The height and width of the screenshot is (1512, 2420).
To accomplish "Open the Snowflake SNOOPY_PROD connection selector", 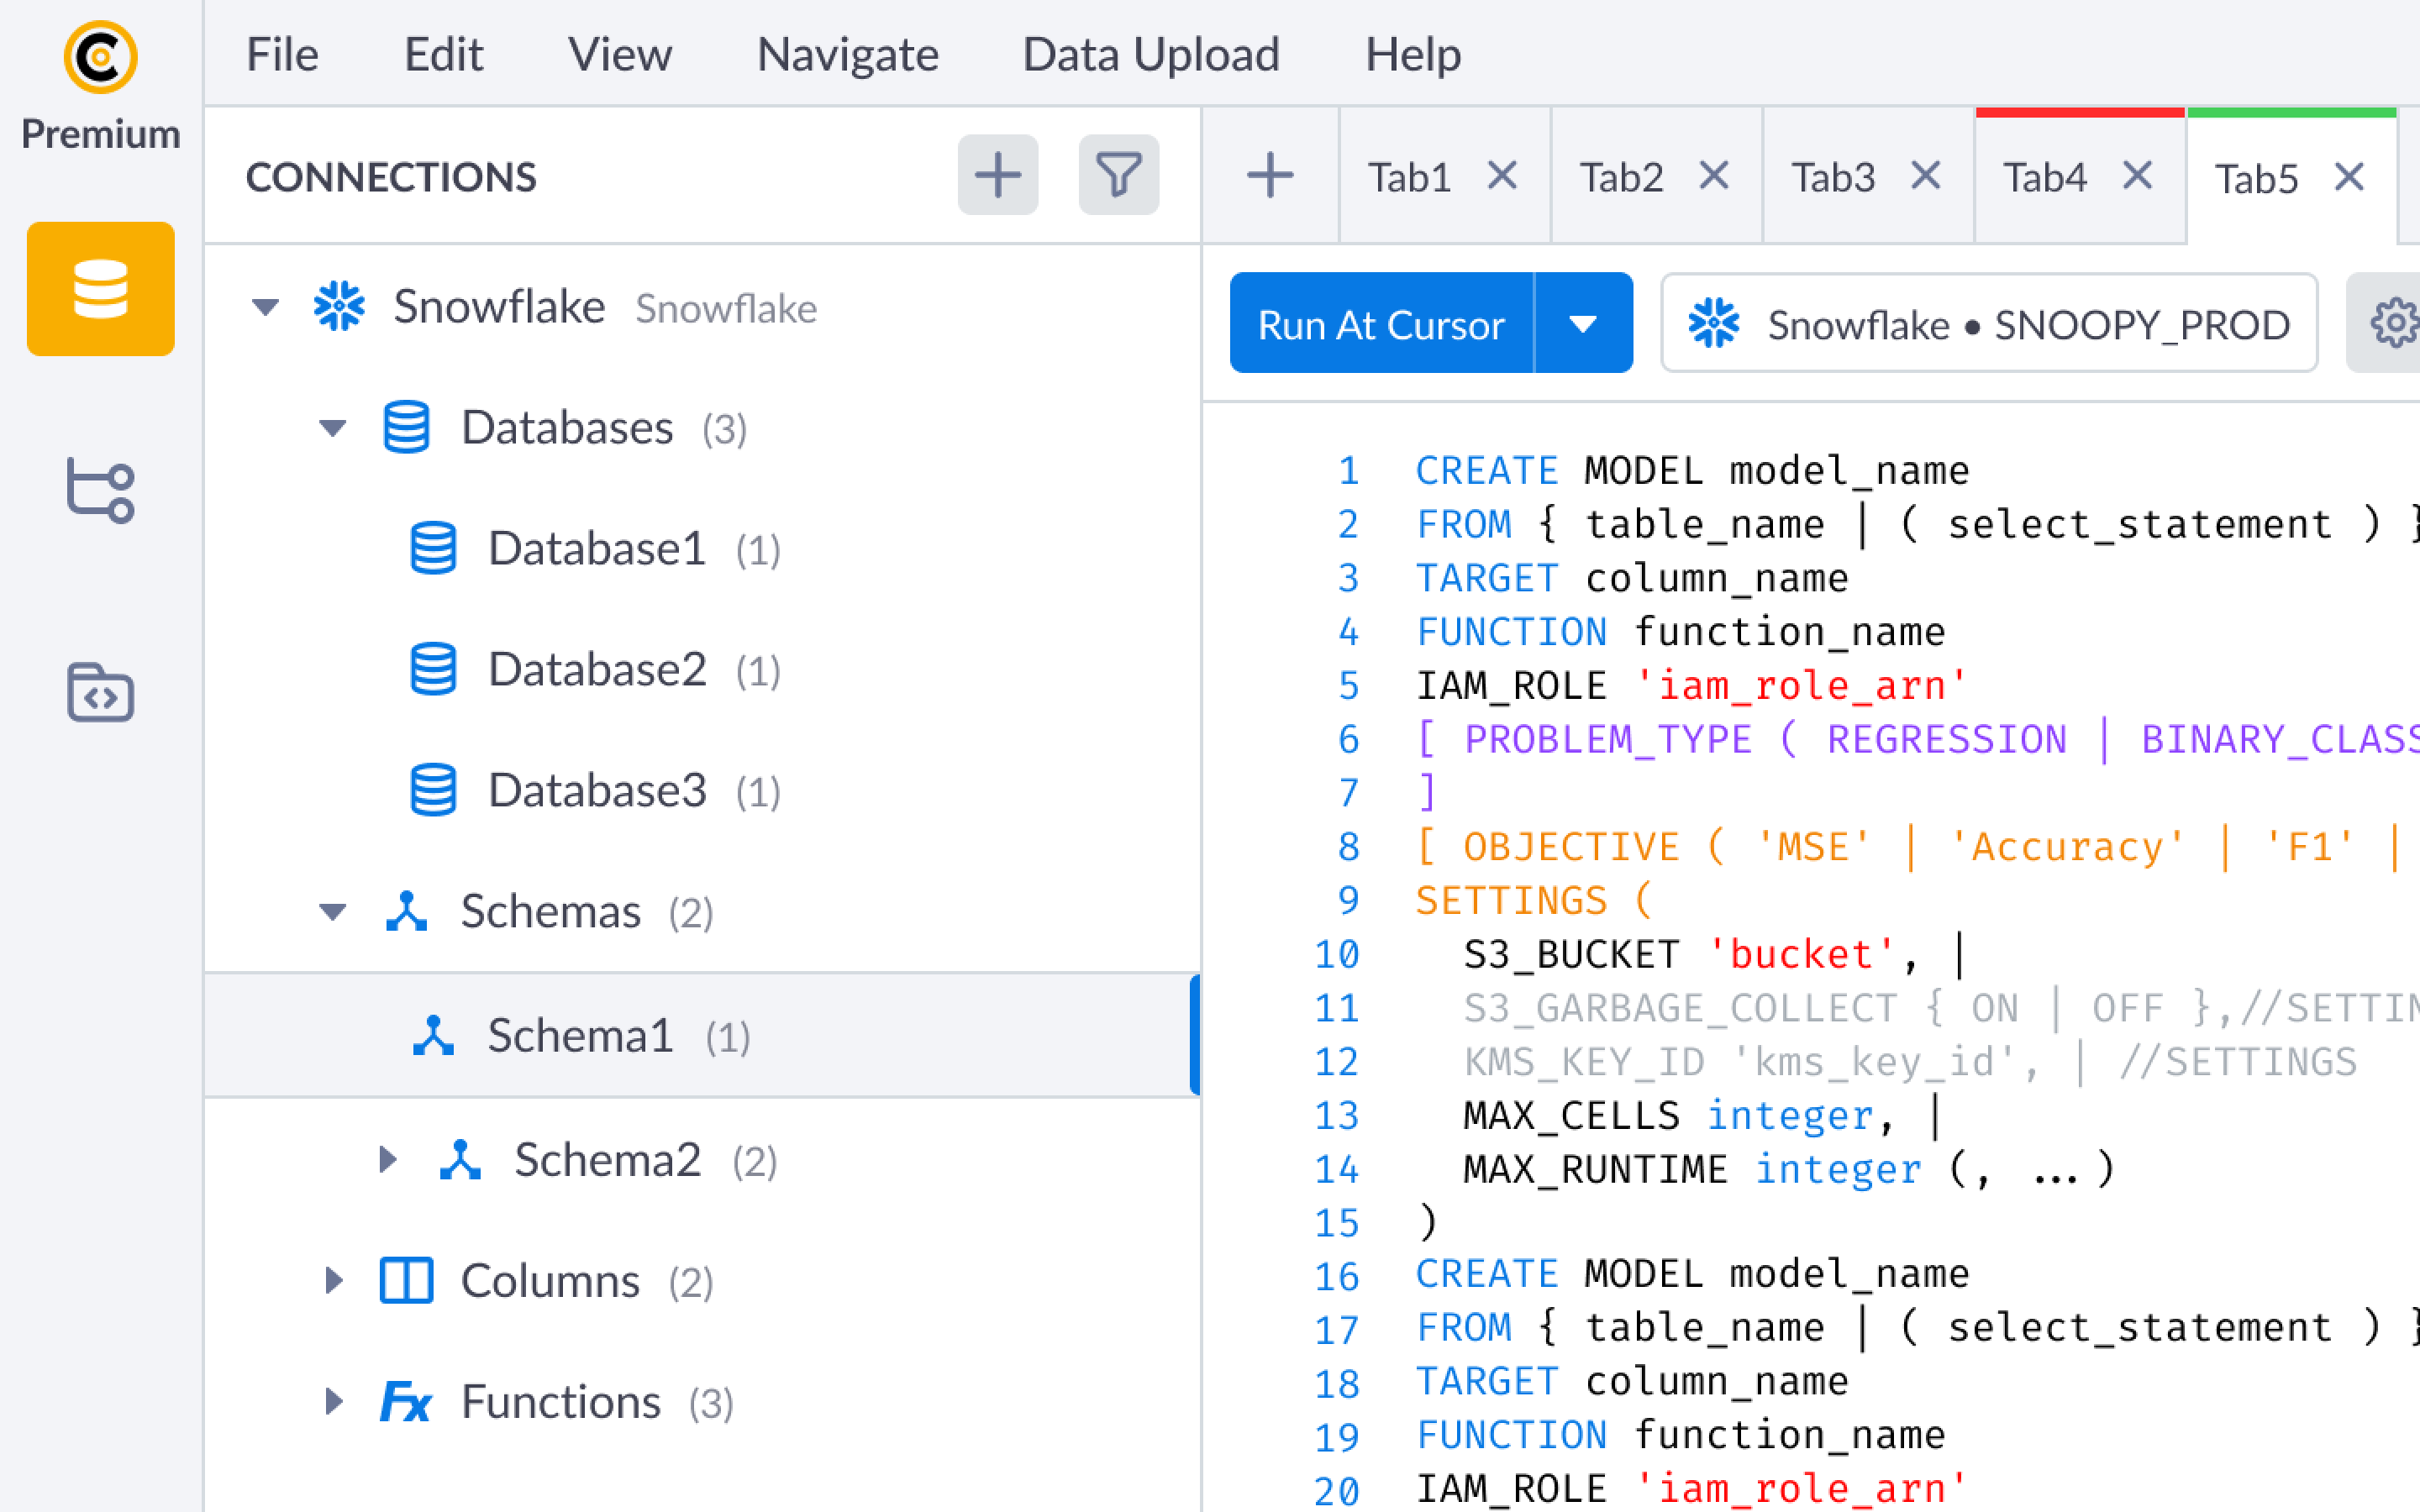I will click(1988, 323).
